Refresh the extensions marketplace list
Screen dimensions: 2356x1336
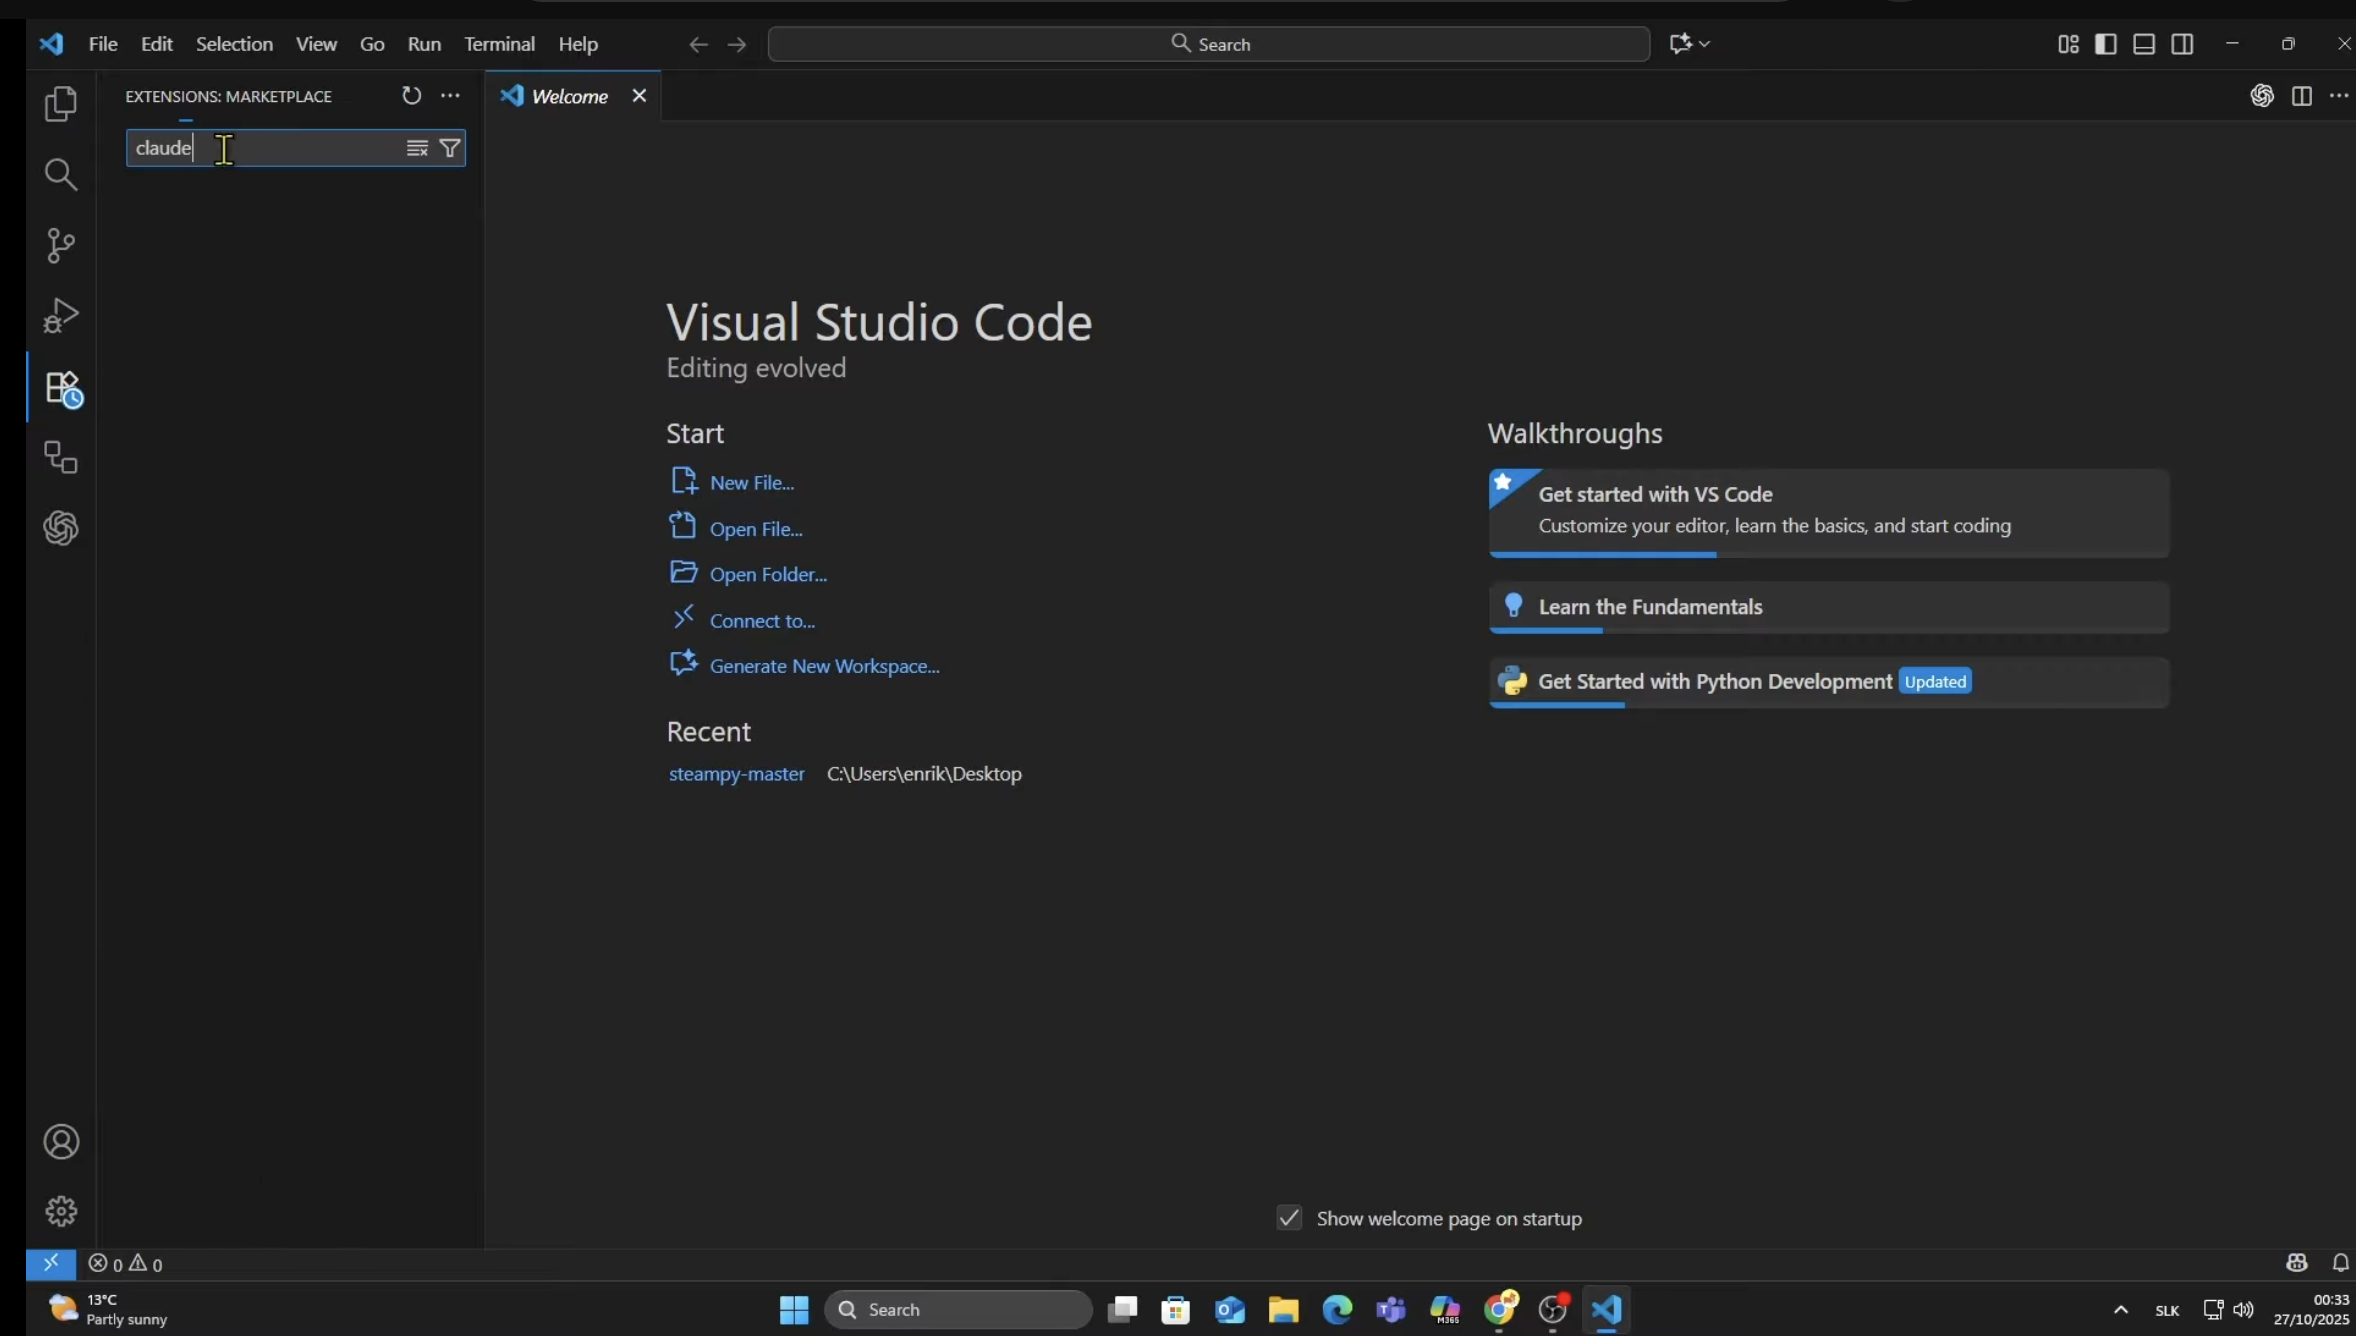click(x=411, y=96)
